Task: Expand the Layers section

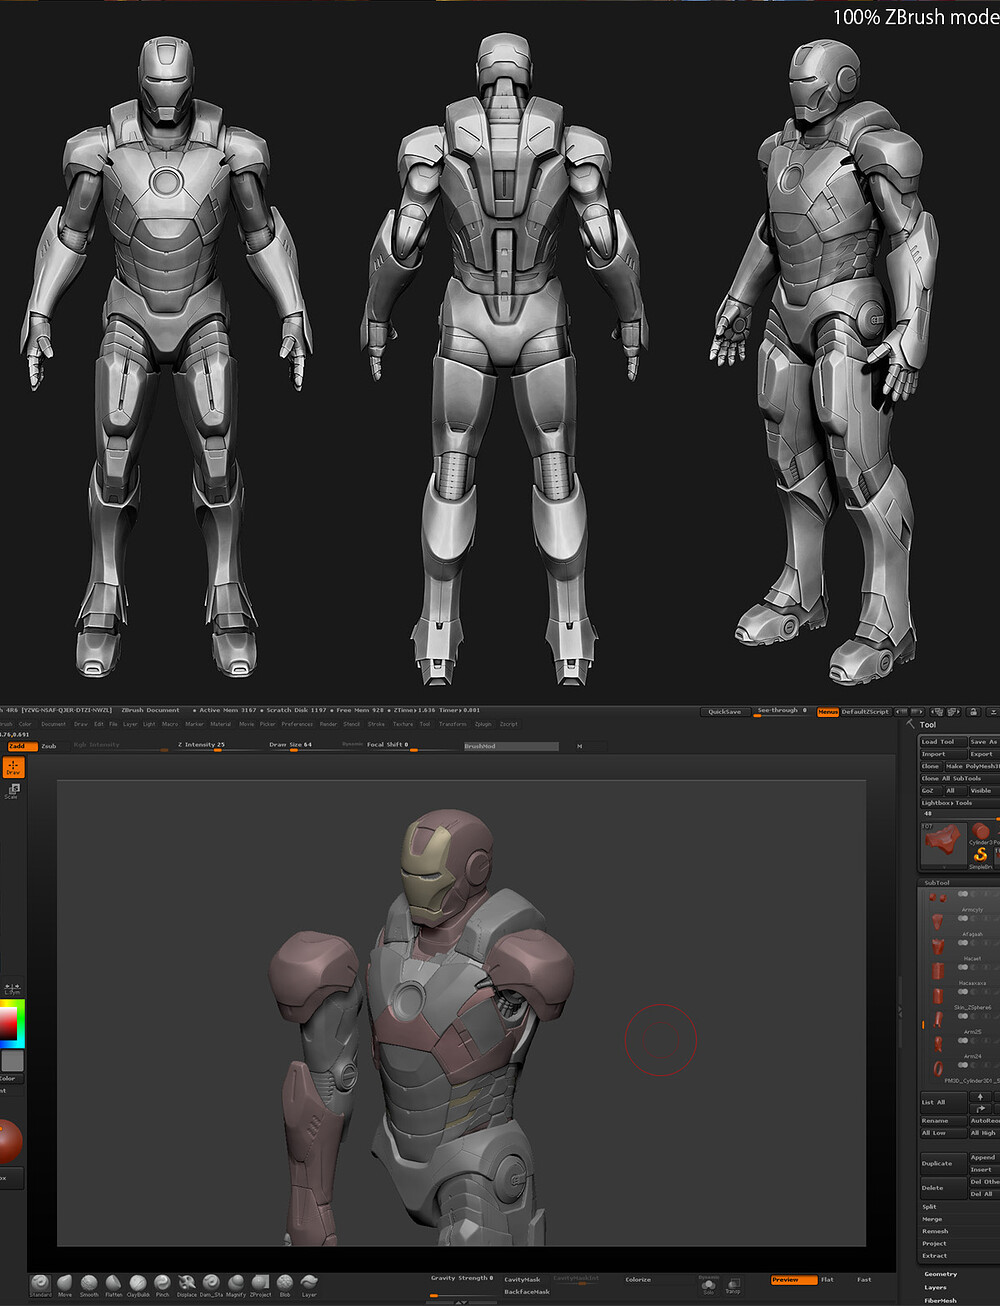Action: [x=936, y=1287]
